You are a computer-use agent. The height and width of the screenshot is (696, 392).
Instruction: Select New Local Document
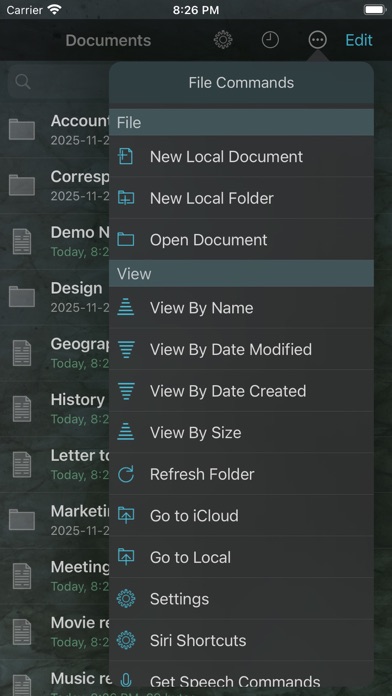point(242,156)
